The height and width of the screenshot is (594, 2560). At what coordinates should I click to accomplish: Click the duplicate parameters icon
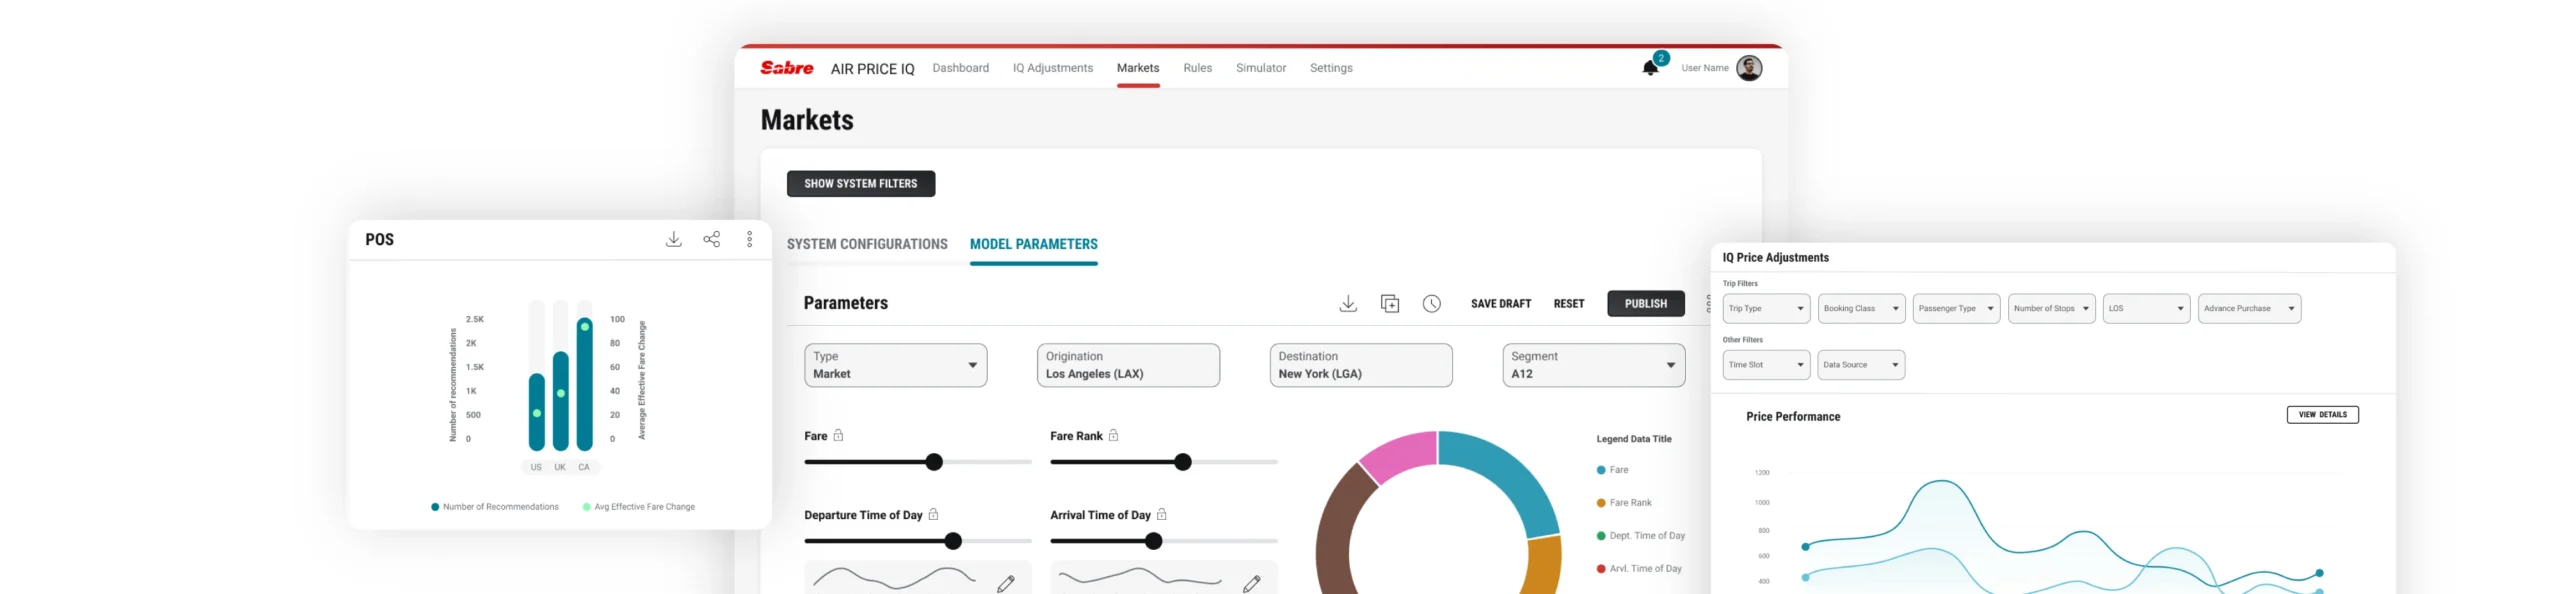pyautogui.click(x=1389, y=304)
